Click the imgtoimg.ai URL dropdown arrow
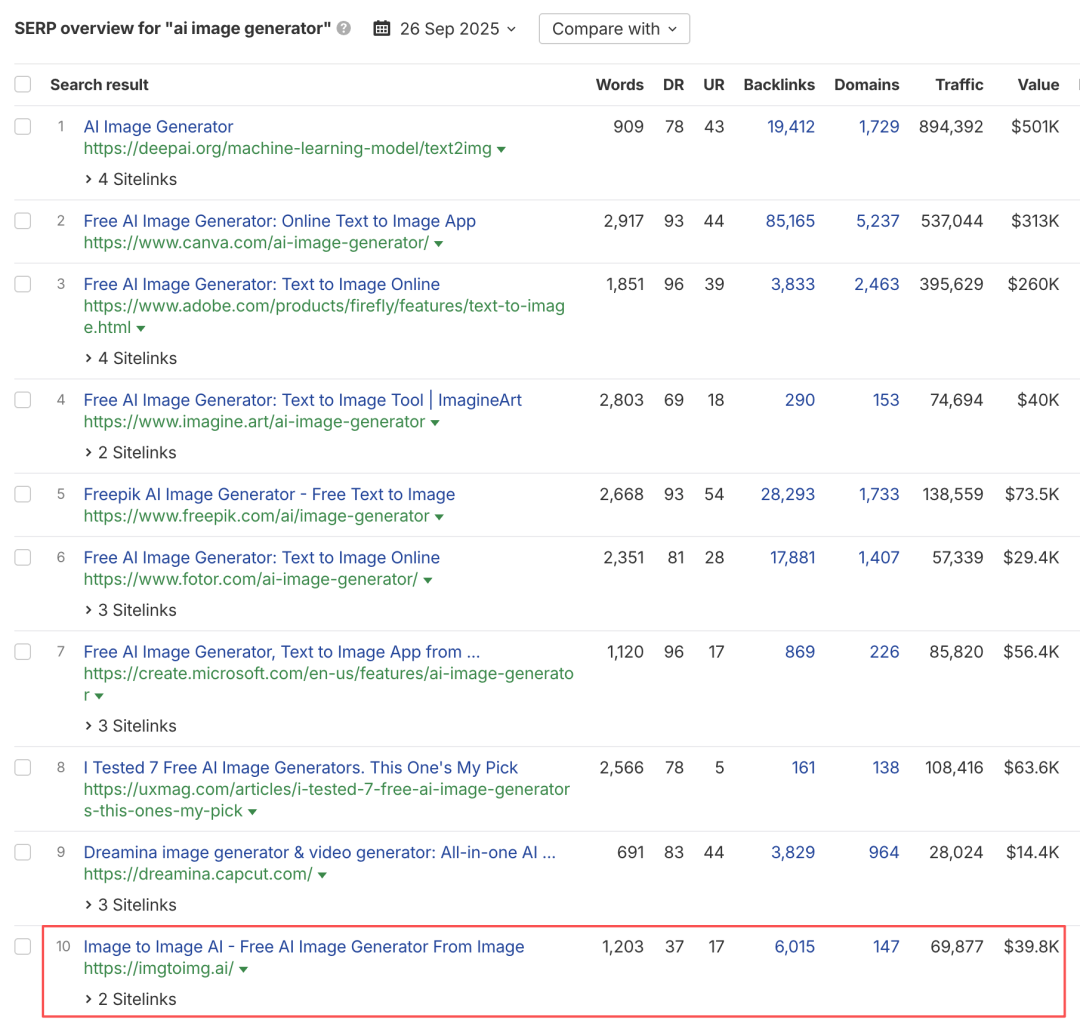The width and height of the screenshot is (1080, 1036). coord(244,970)
